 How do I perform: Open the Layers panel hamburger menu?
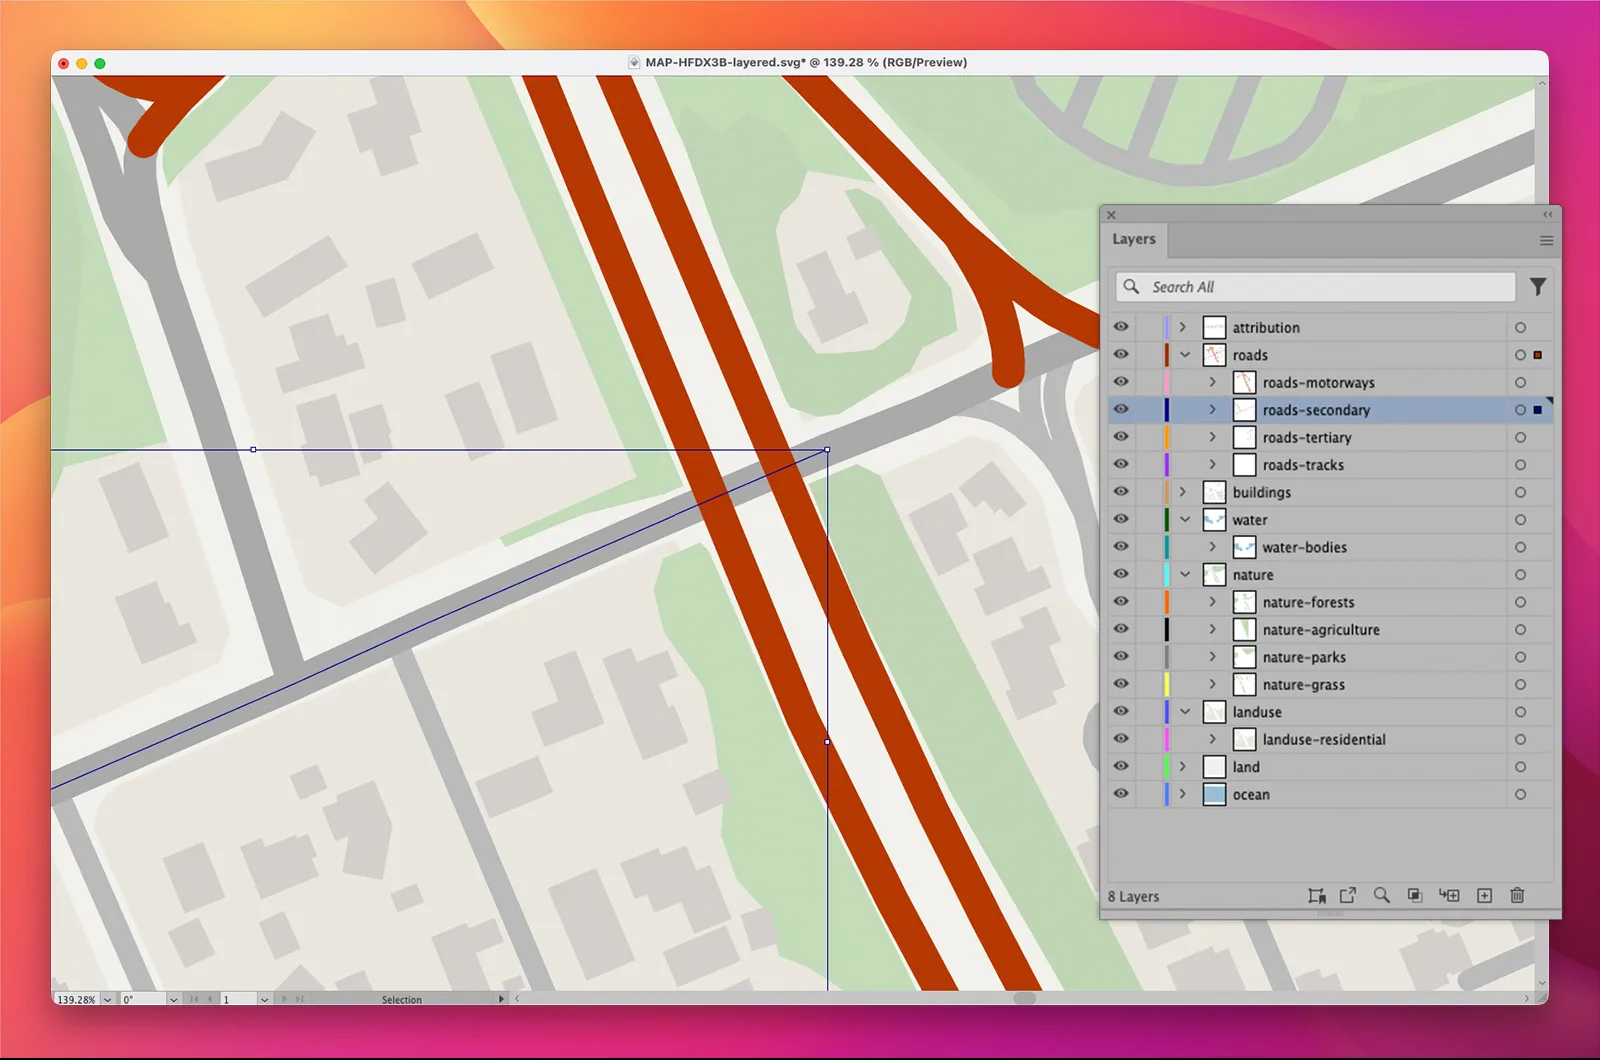point(1546,240)
